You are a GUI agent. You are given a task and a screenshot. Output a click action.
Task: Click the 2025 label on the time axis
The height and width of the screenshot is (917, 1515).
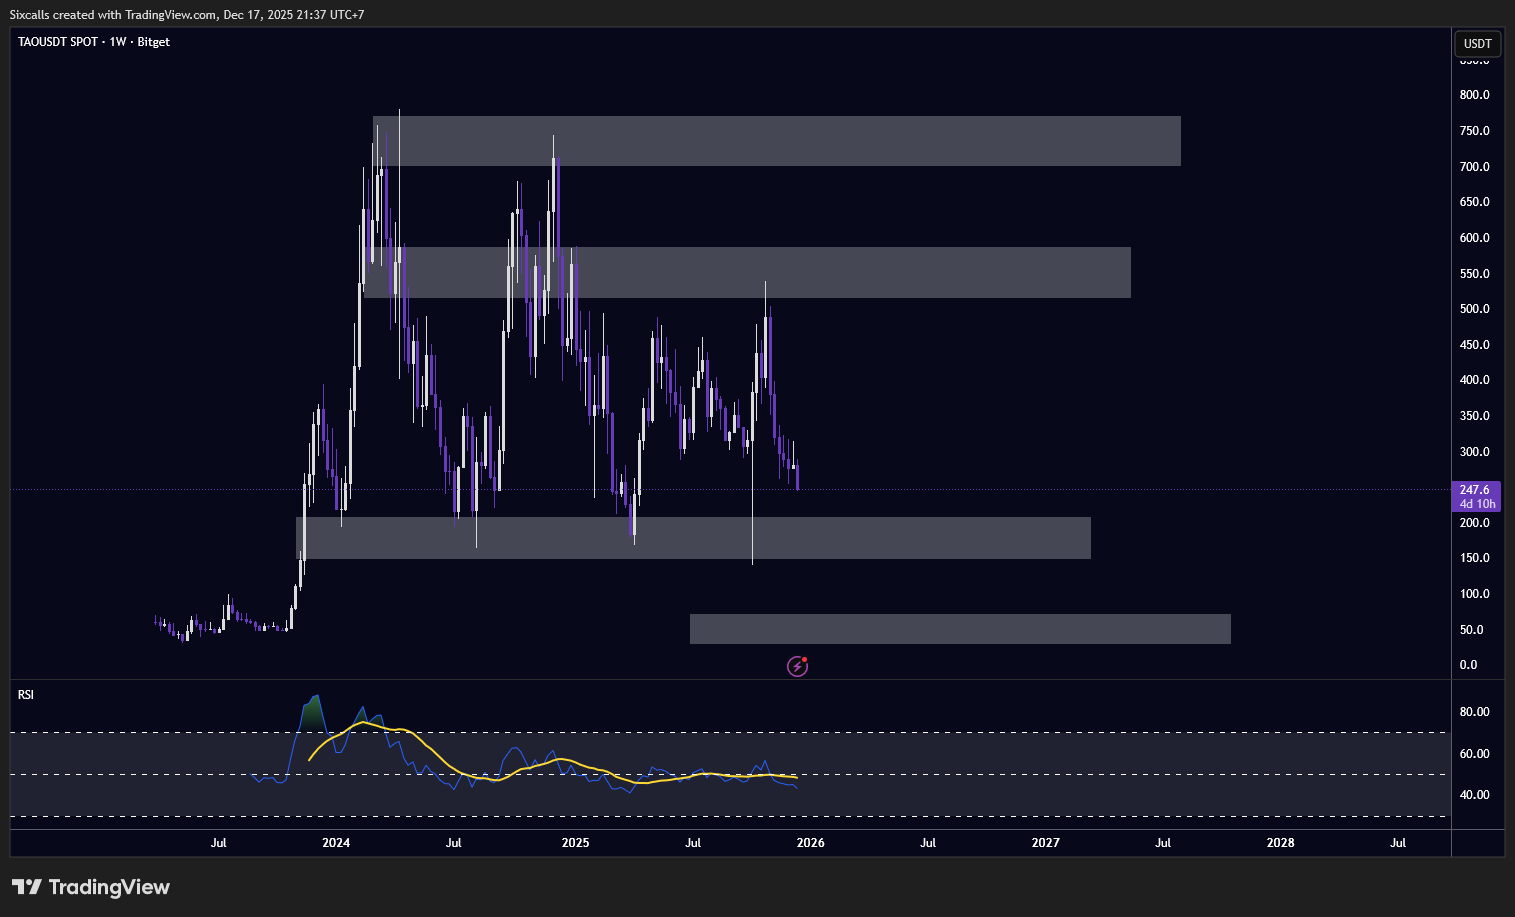575,843
